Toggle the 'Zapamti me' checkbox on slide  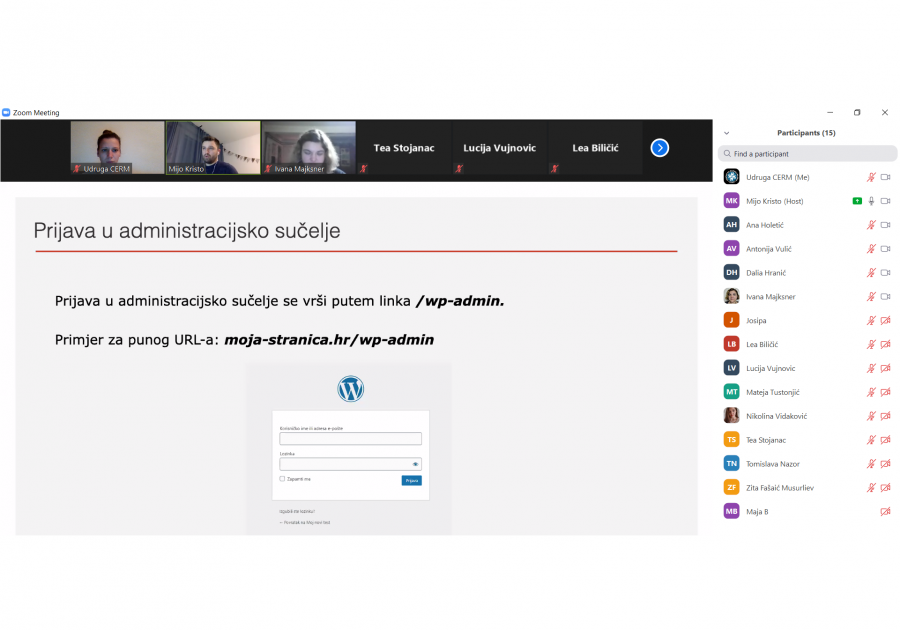[x=282, y=479]
